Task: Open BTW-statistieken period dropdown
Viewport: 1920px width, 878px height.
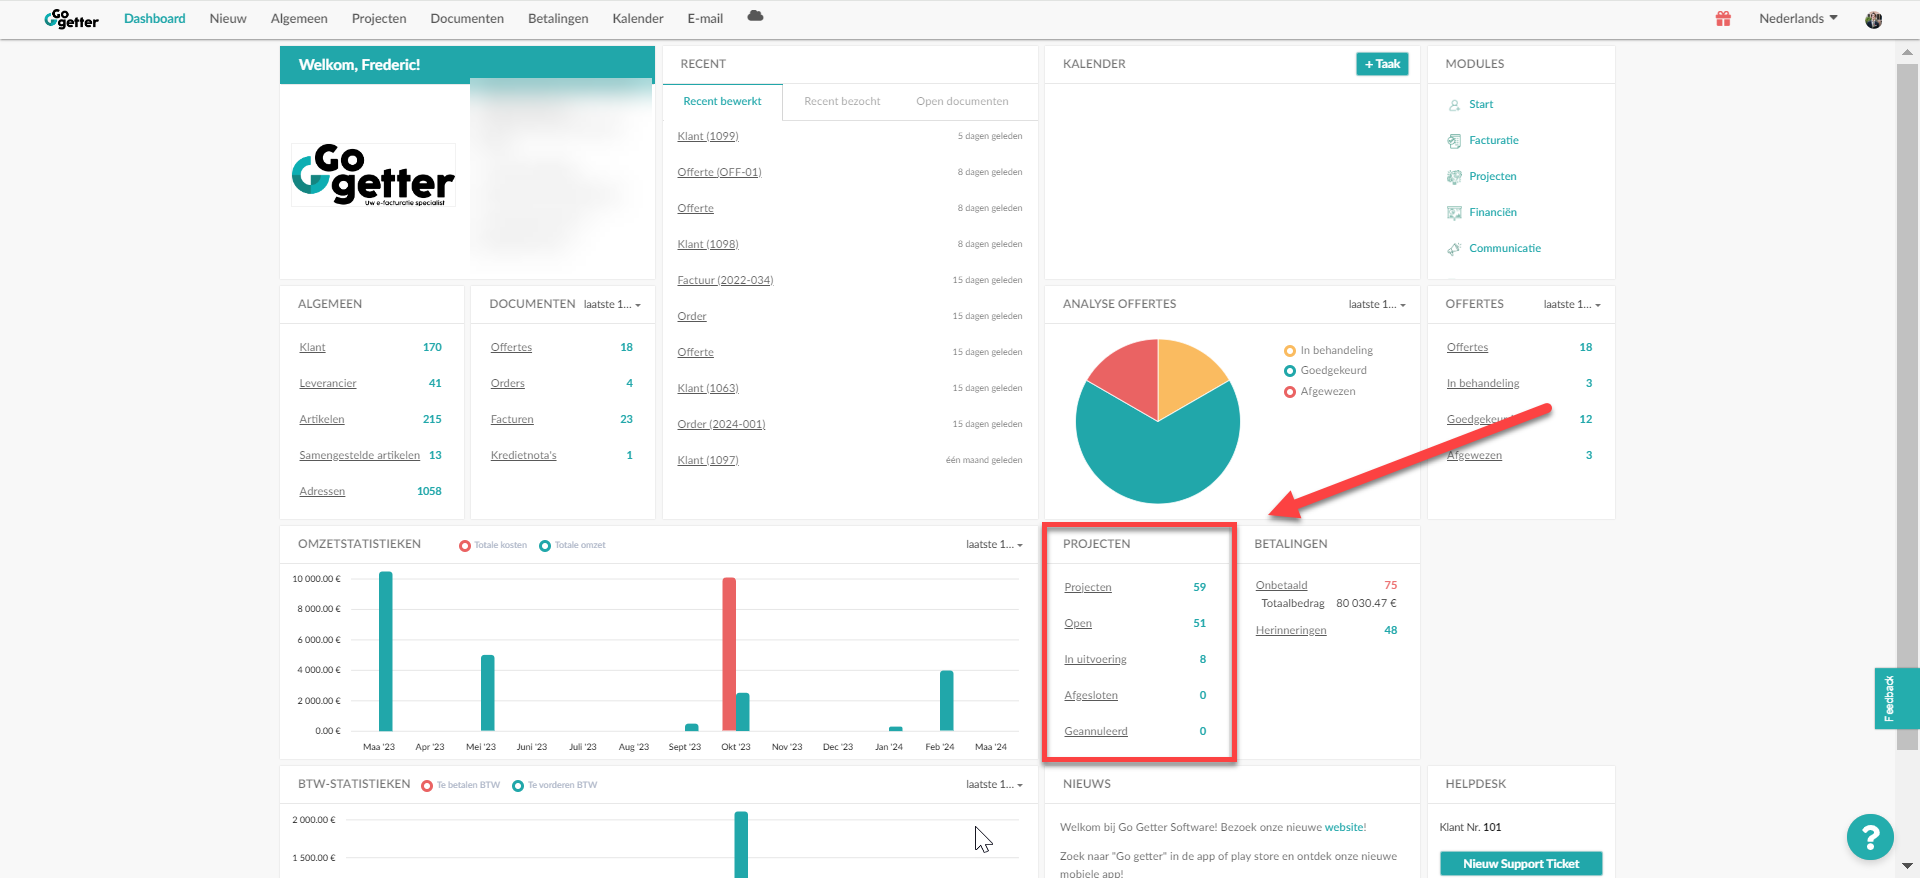Action: point(994,785)
